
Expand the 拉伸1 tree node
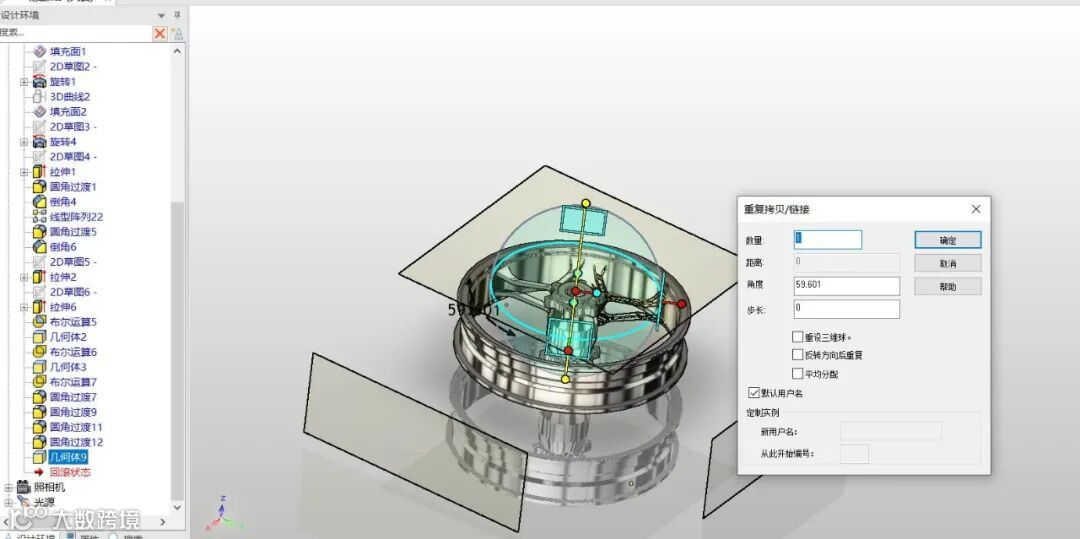point(24,172)
